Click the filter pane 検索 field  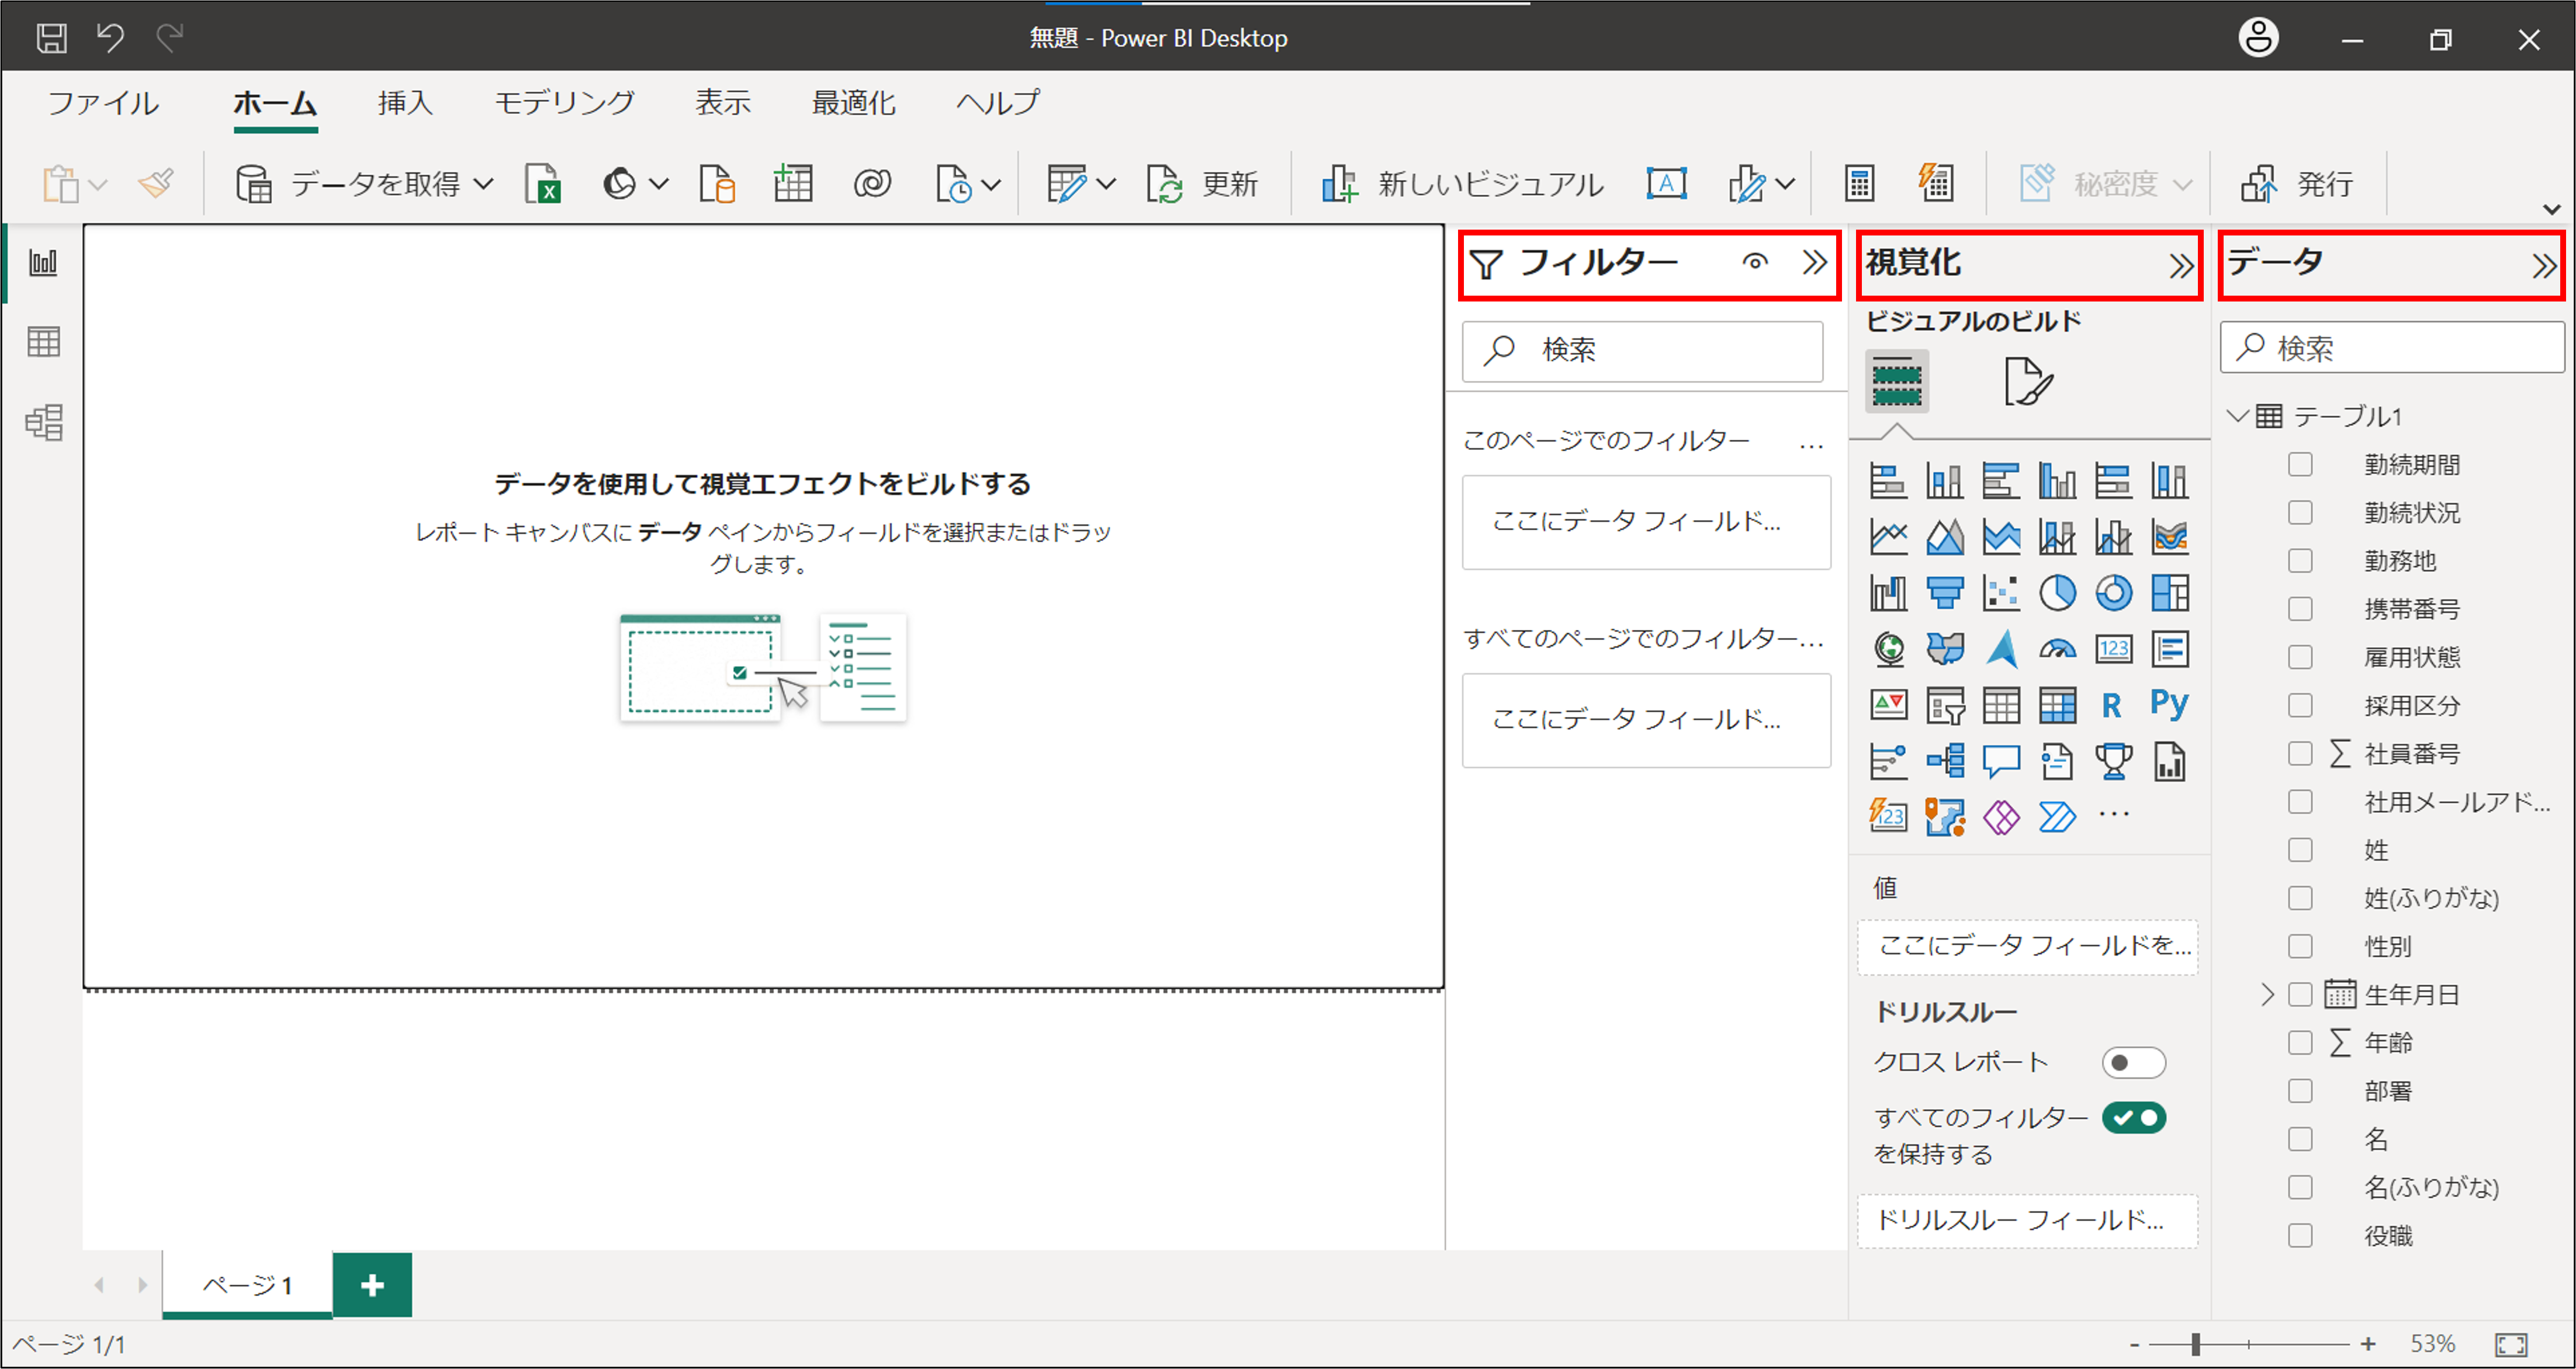click(x=1642, y=350)
